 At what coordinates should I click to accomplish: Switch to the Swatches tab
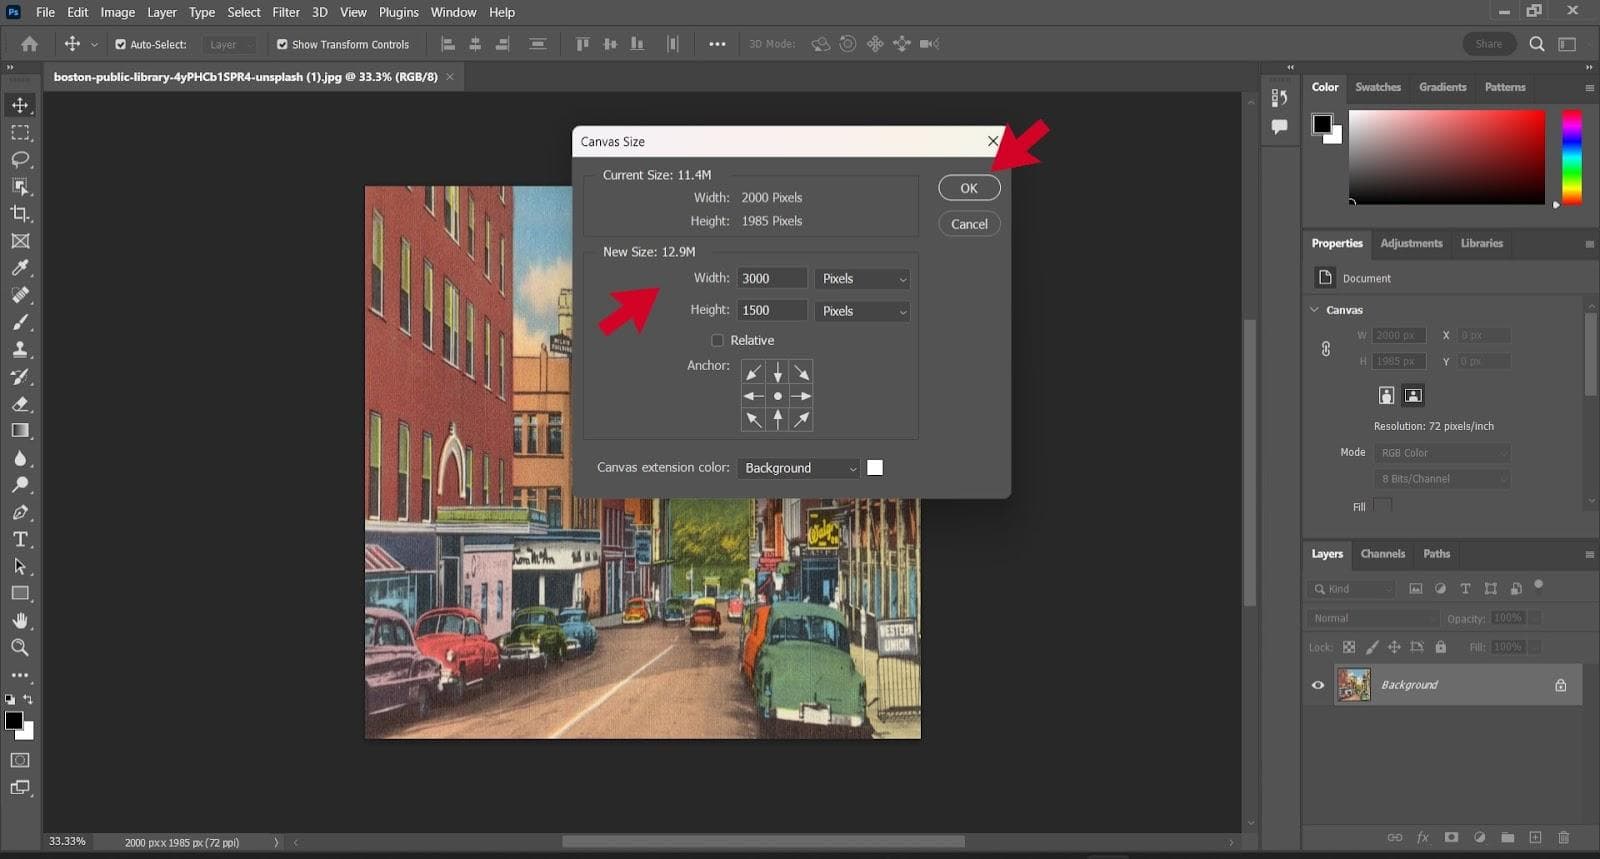1378,87
